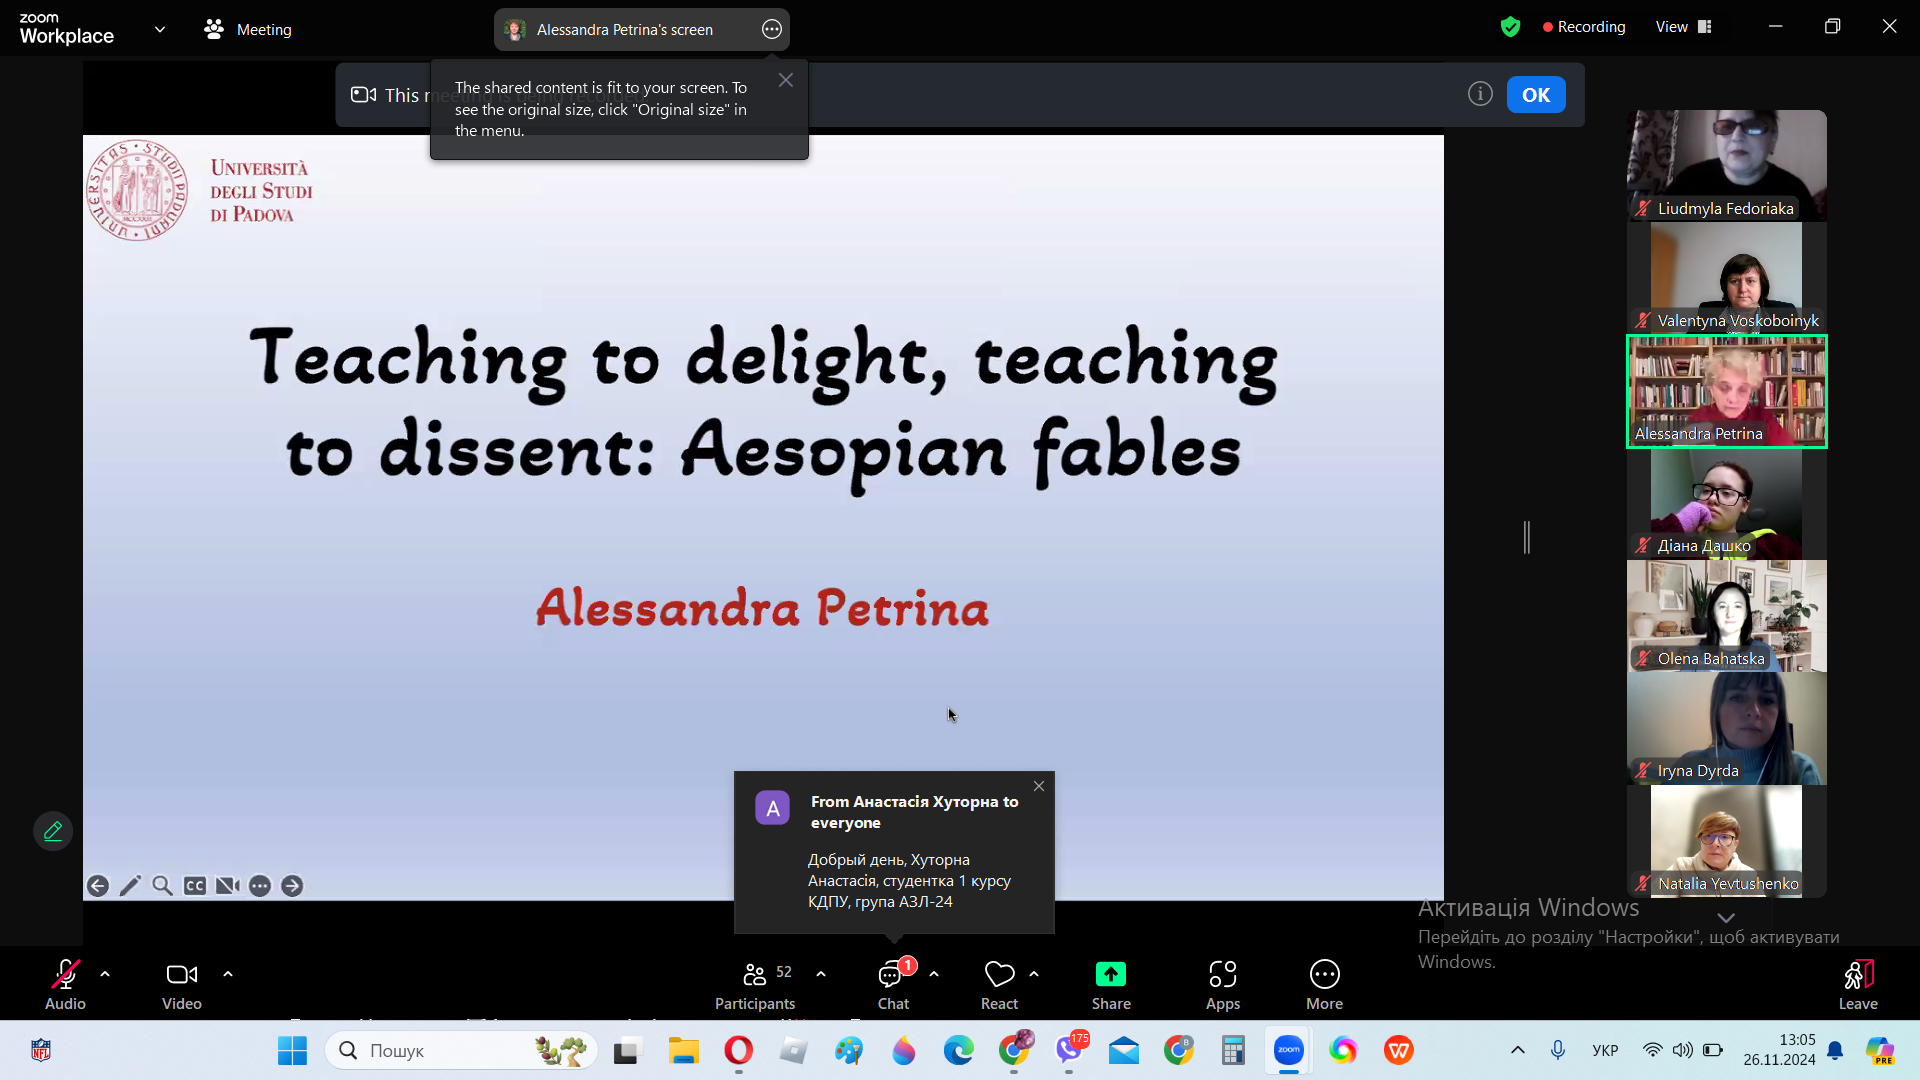Viewport: 1920px width, 1080px height.
Task: Select Olena Bahatska video thumbnail
Action: (x=1727, y=616)
